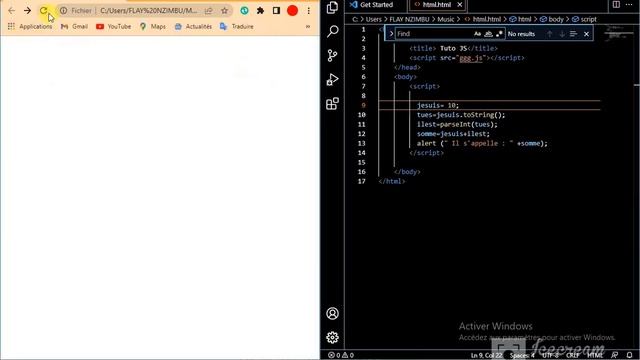Click Chrome address bar URL

click(x=149, y=11)
